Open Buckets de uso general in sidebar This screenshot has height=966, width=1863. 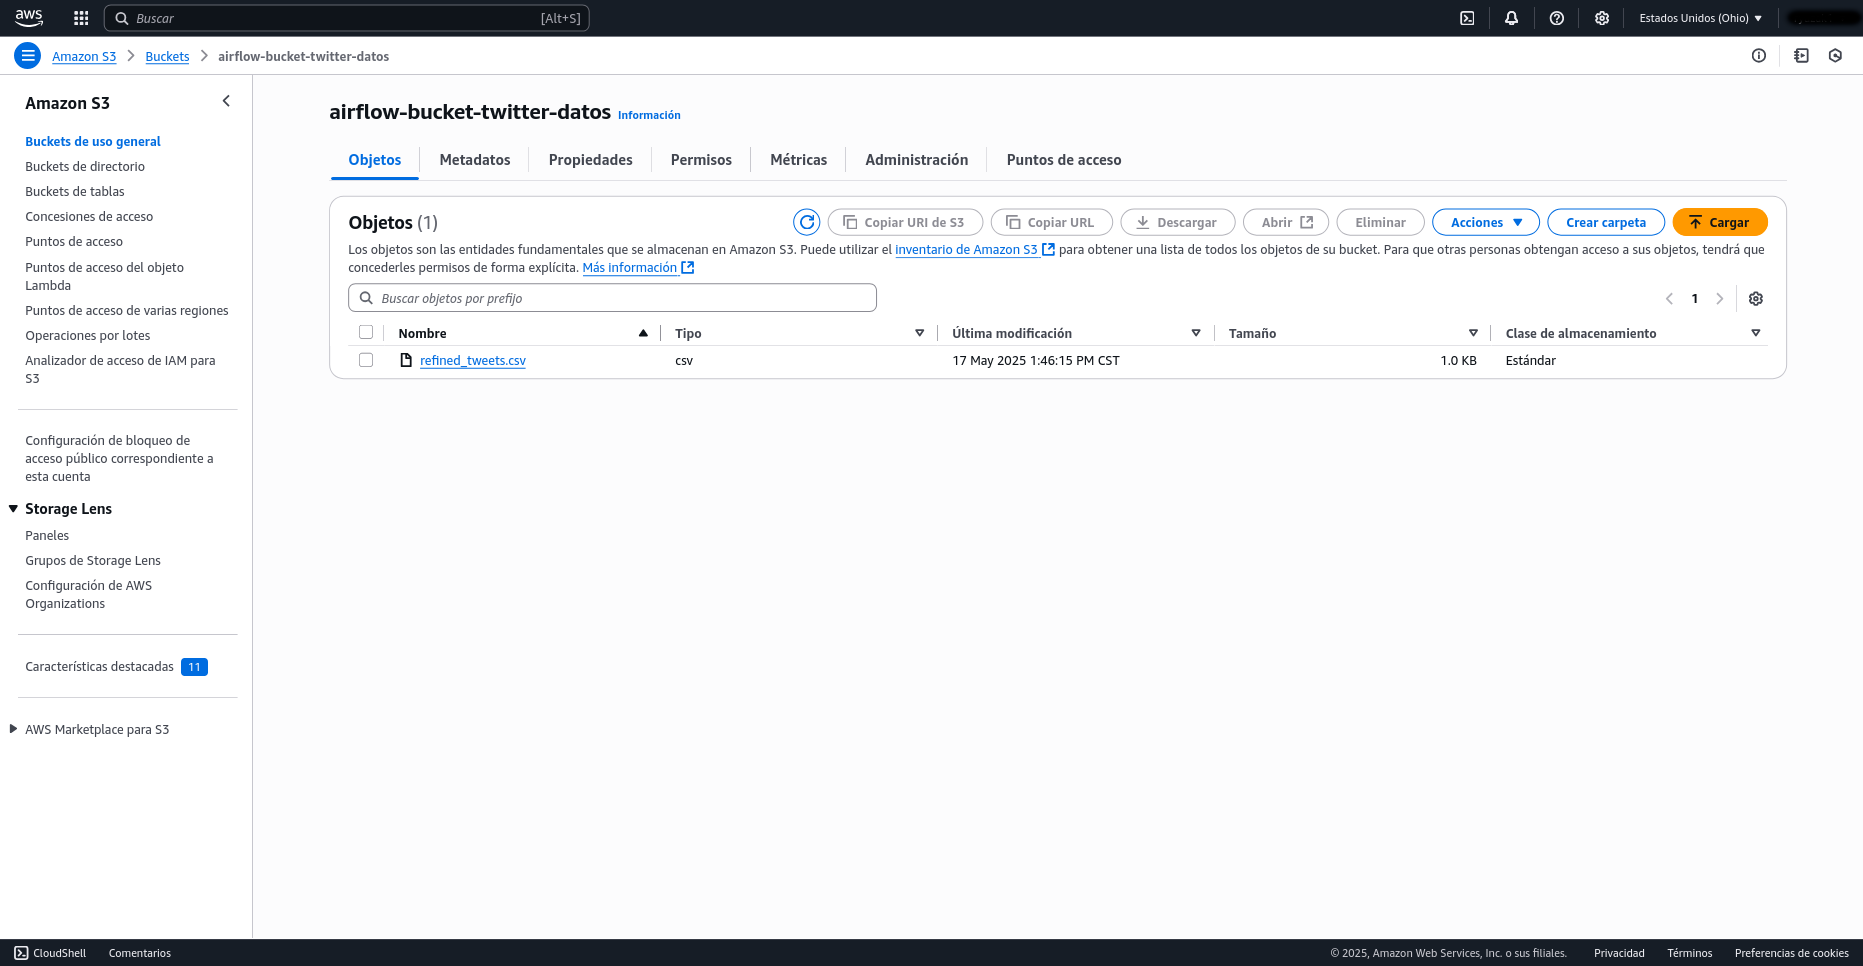93,141
